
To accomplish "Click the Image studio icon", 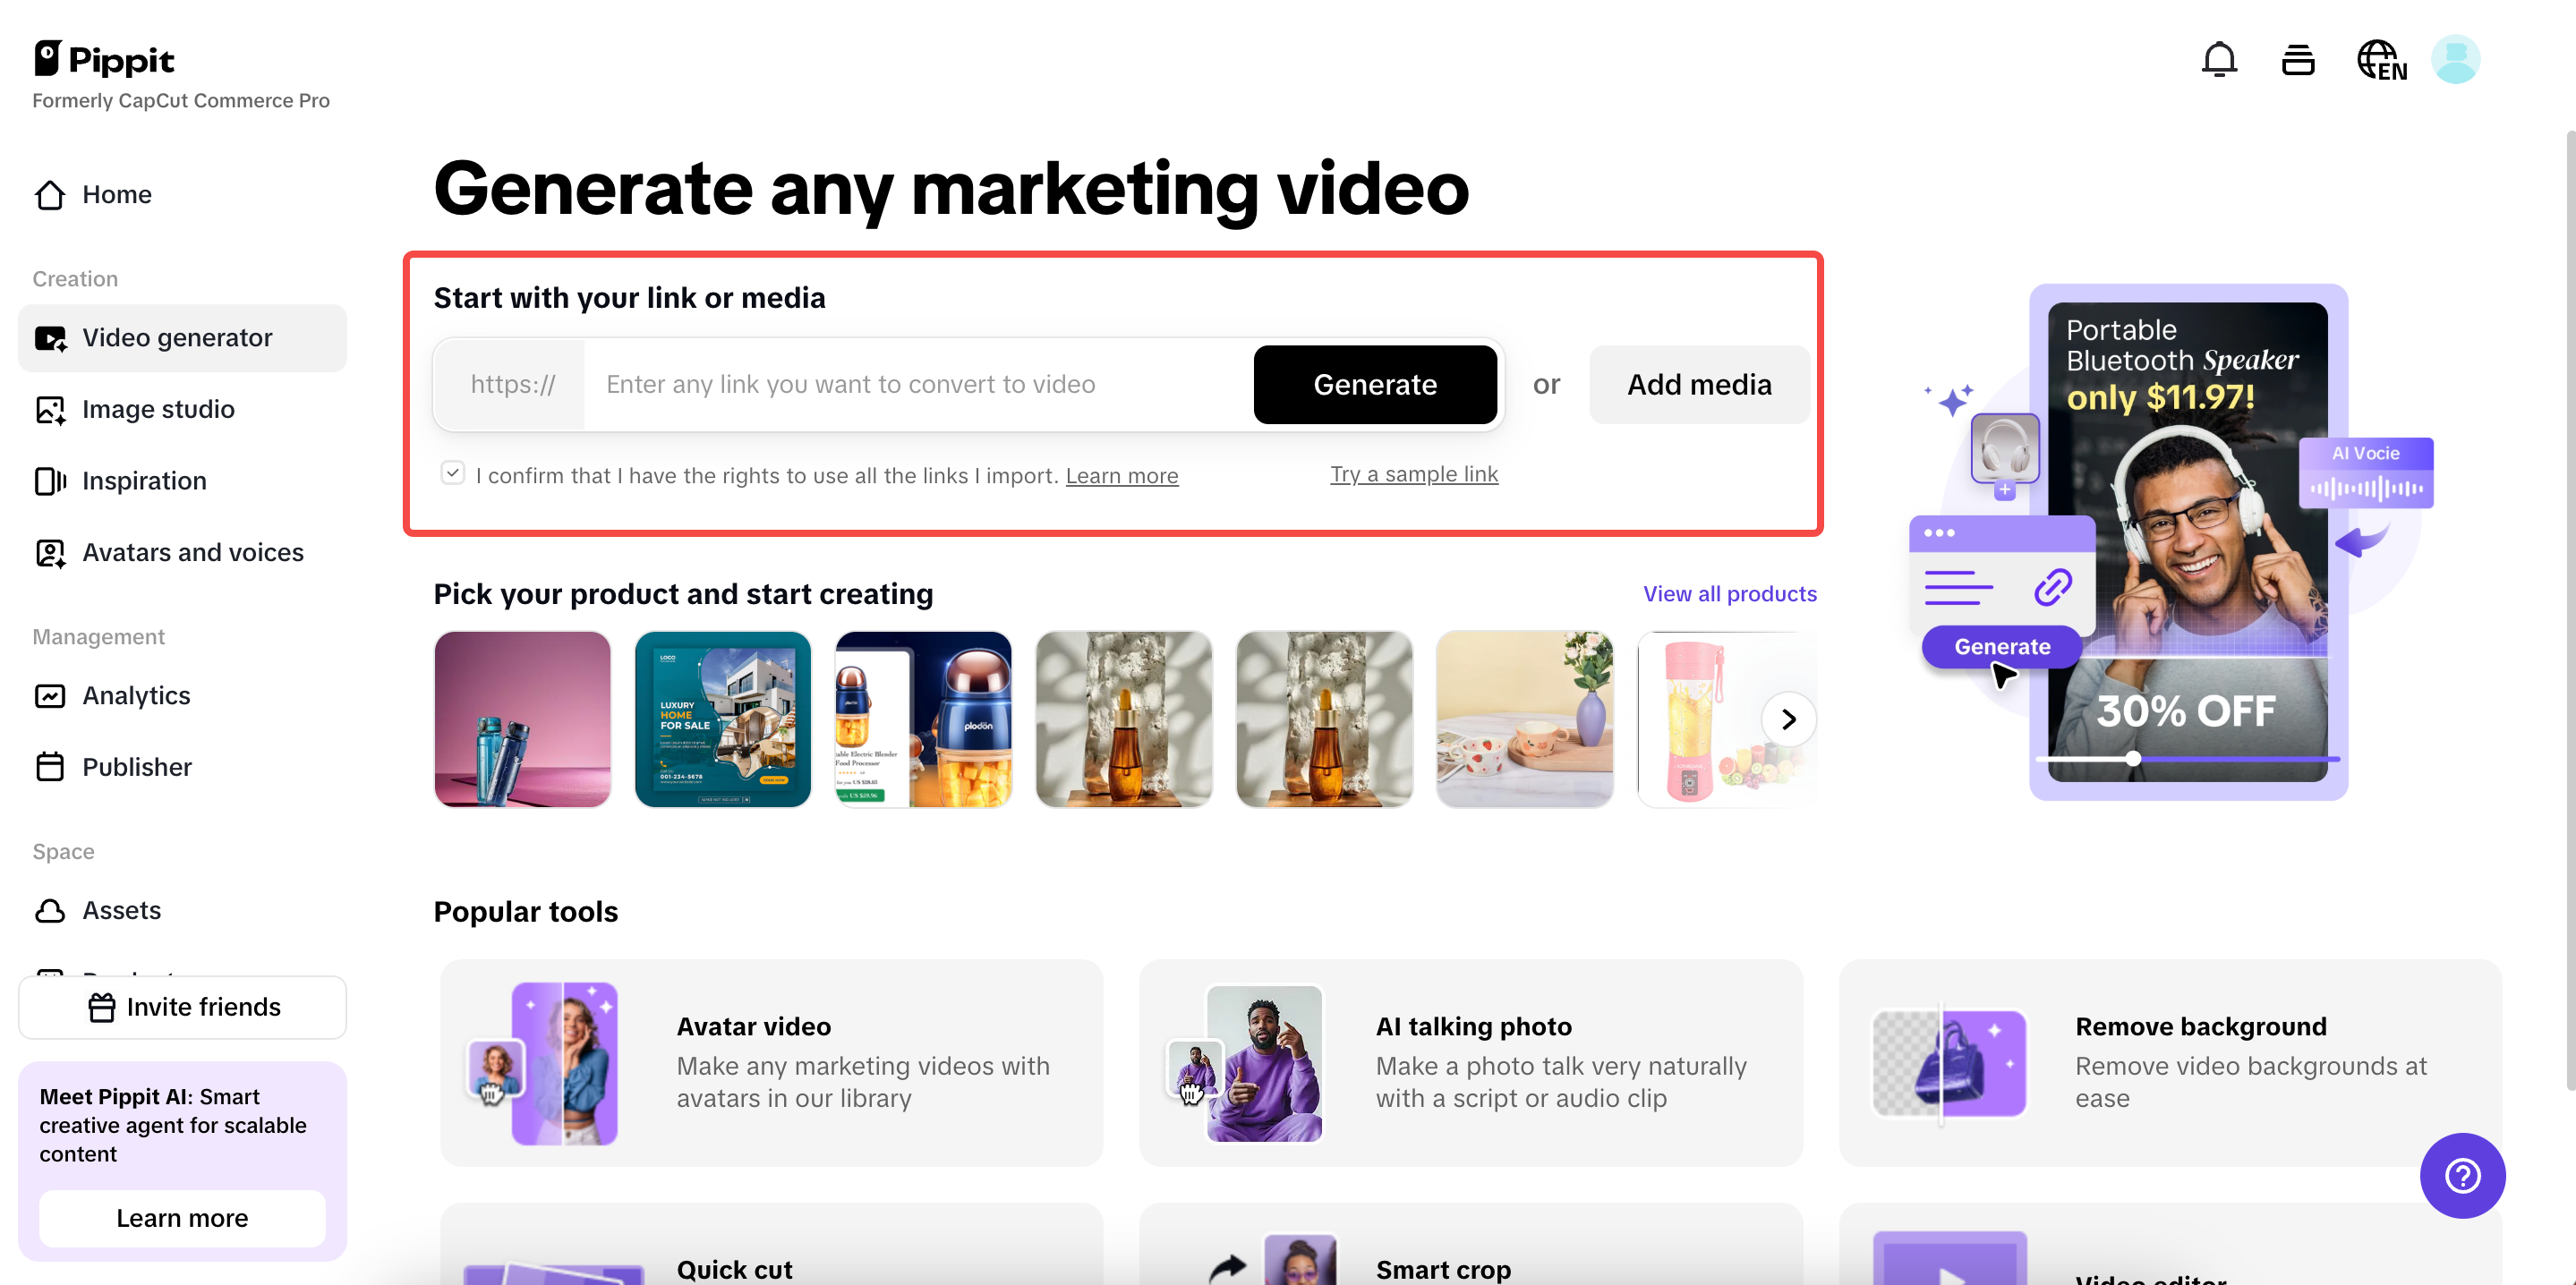I will point(50,409).
